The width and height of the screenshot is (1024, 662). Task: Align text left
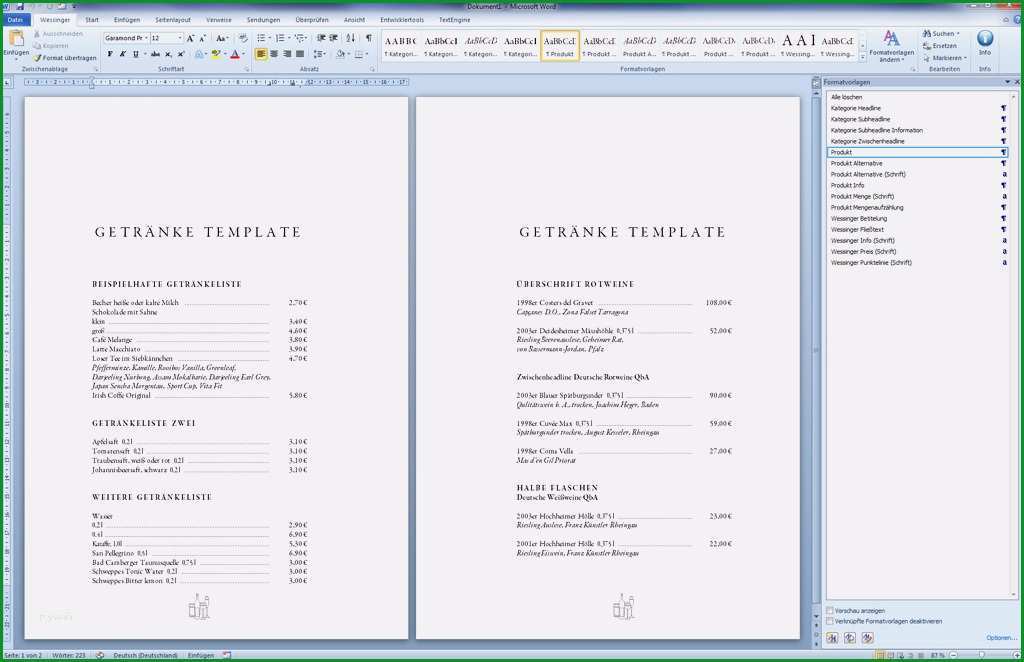click(x=261, y=54)
